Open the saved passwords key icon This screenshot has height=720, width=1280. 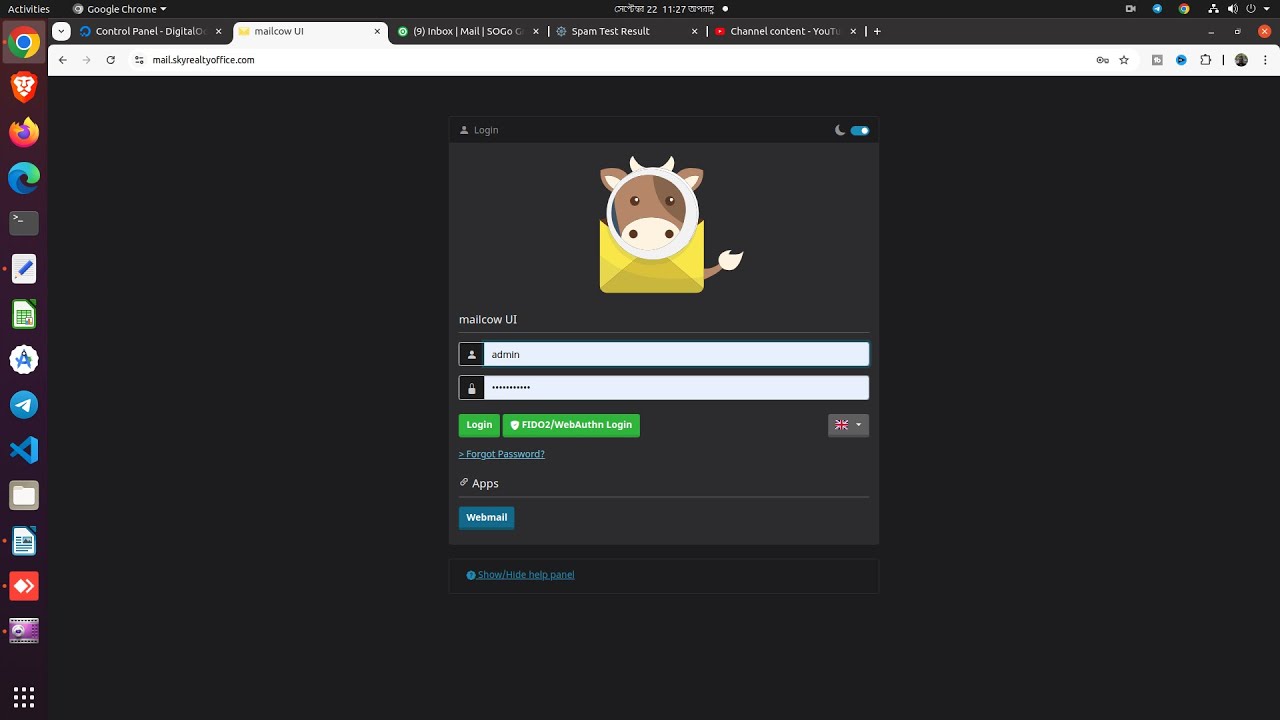point(1102,60)
